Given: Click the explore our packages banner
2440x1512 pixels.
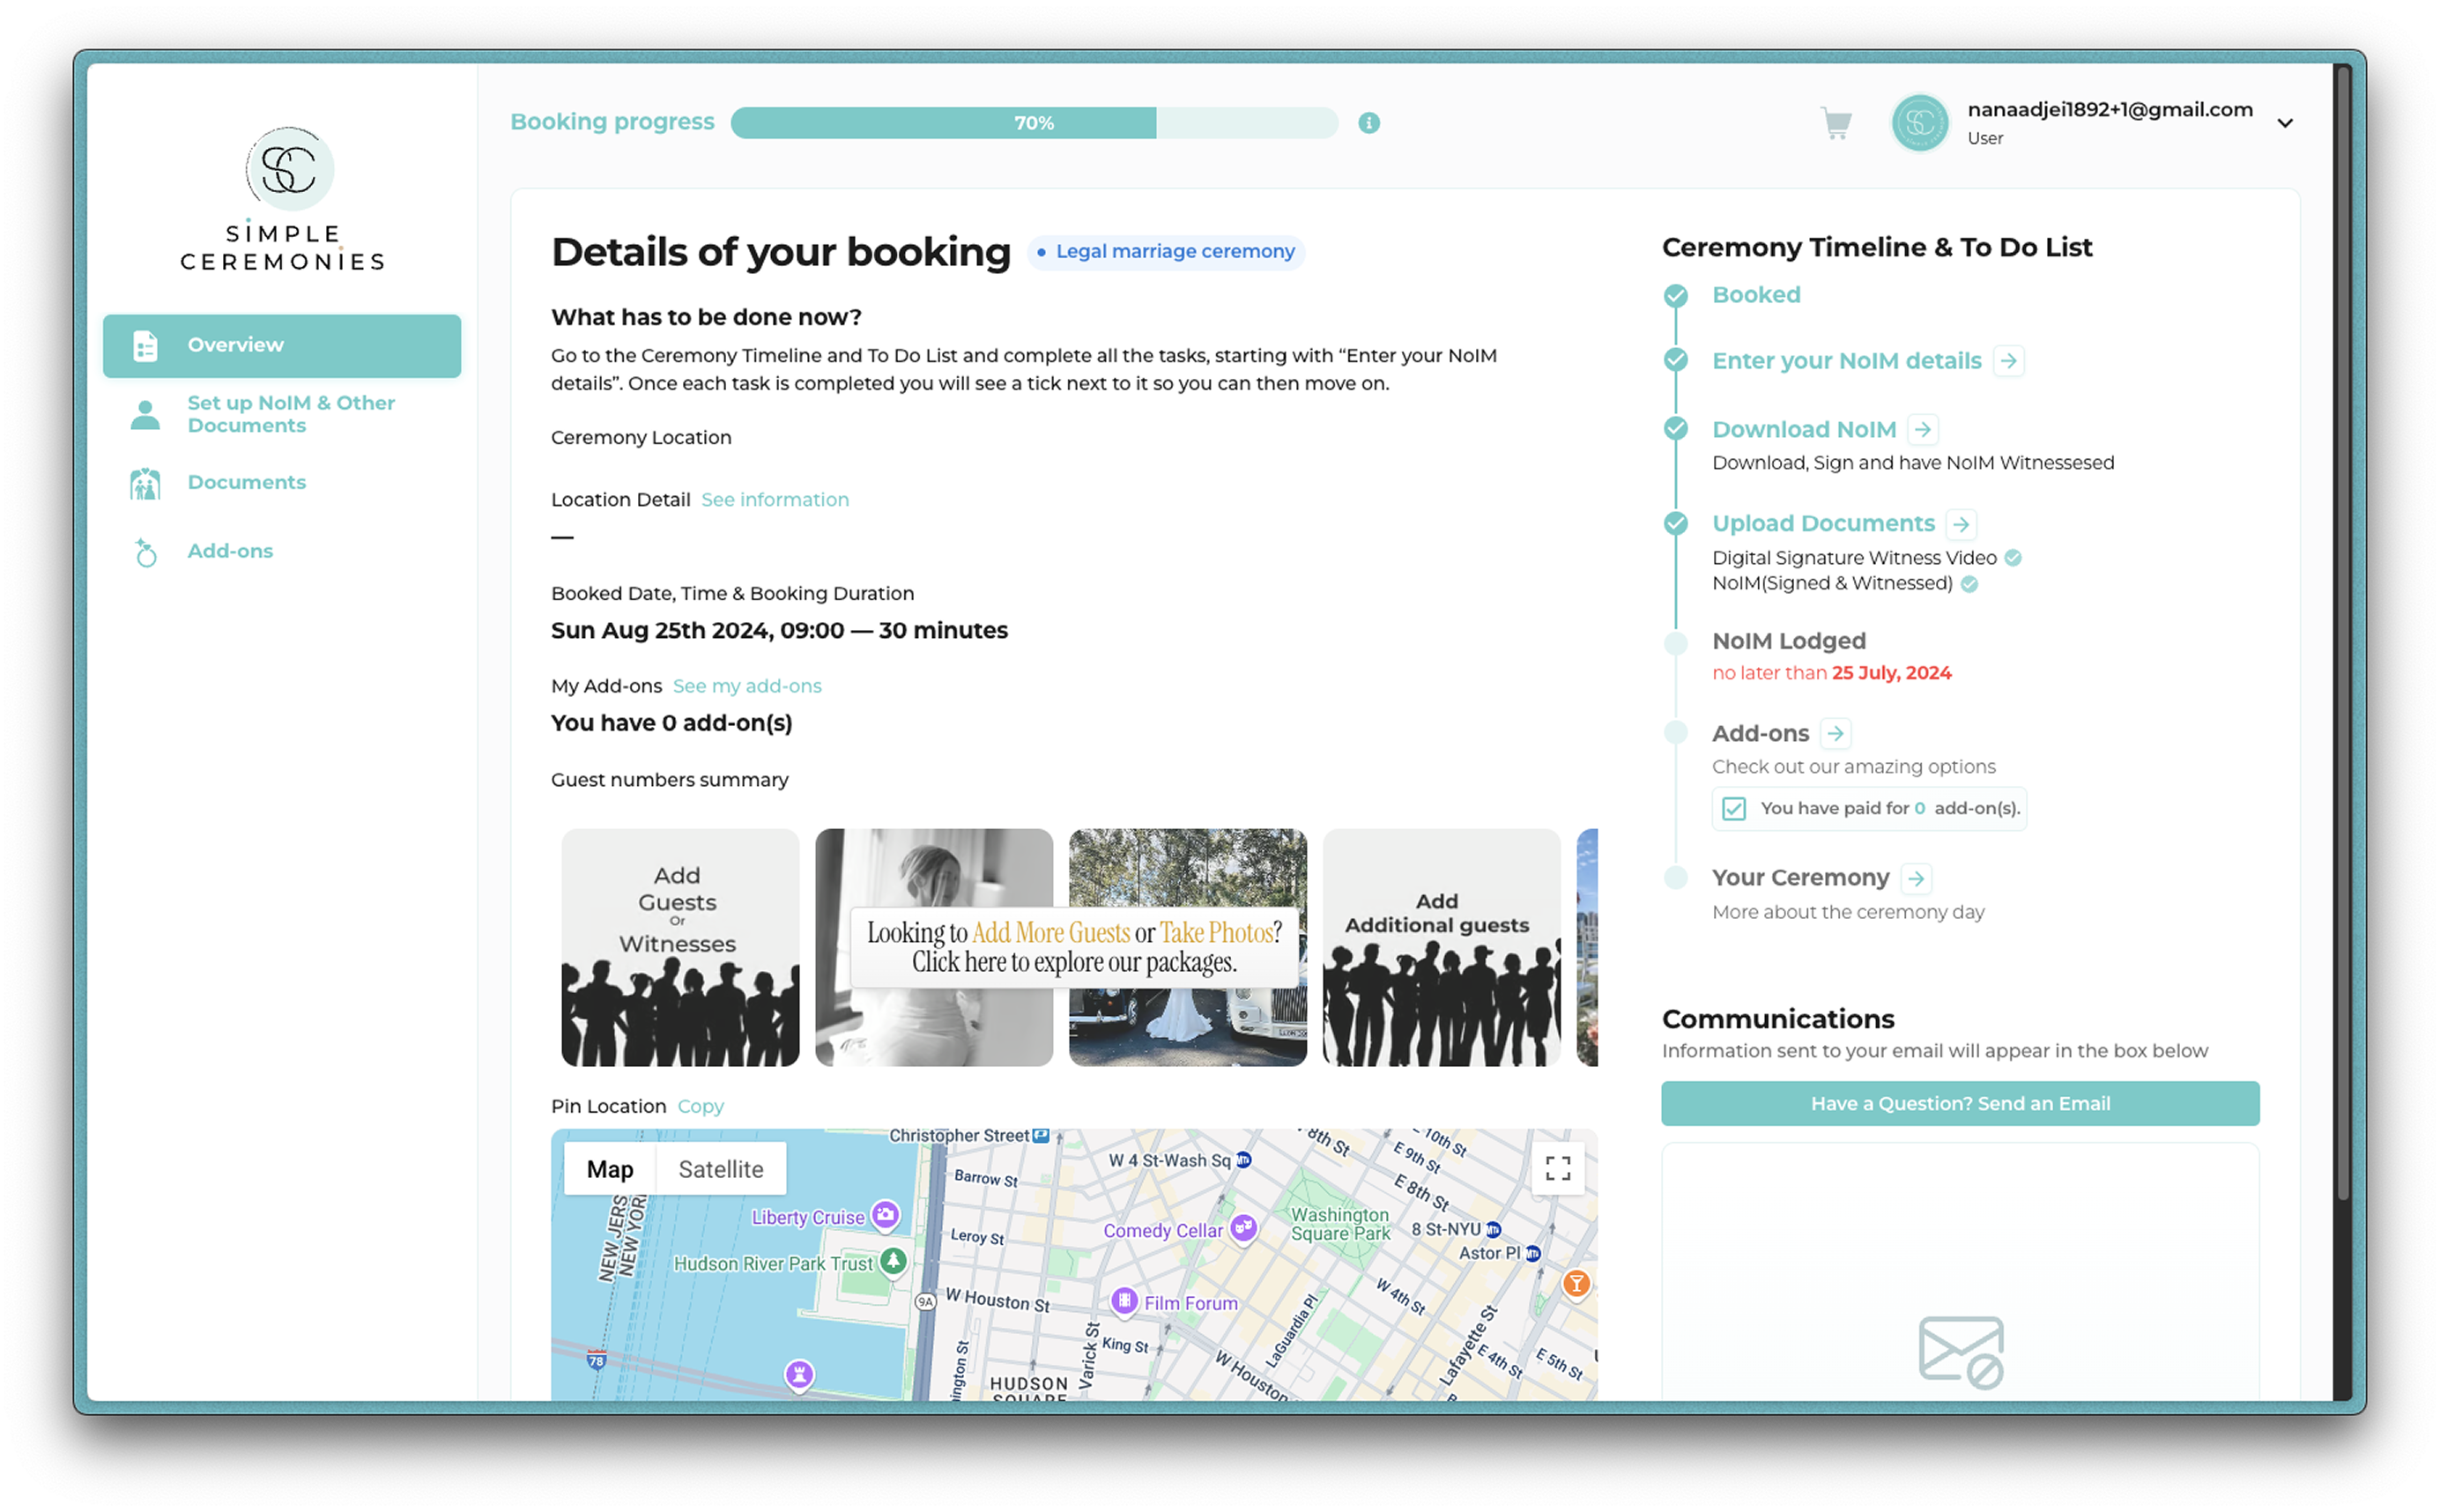Looking at the screenshot, I should (1074, 947).
